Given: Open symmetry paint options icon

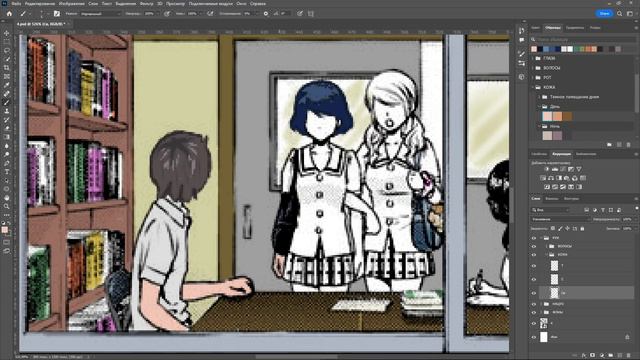Looking at the screenshot, I should (311, 13).
